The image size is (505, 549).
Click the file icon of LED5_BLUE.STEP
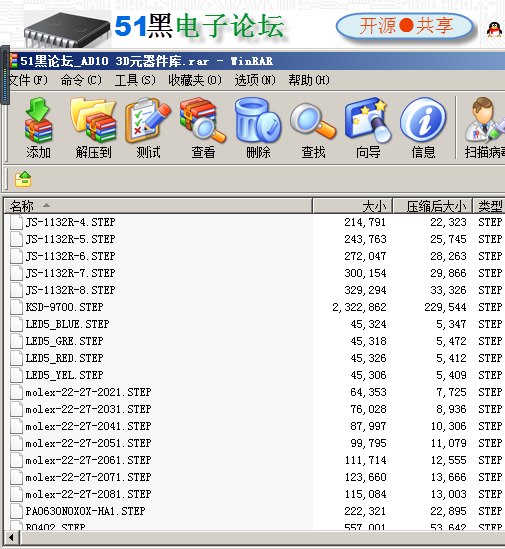pos(16,324)
